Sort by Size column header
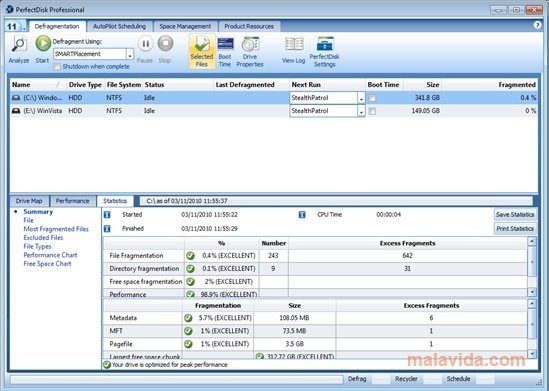 coord(423,85)
